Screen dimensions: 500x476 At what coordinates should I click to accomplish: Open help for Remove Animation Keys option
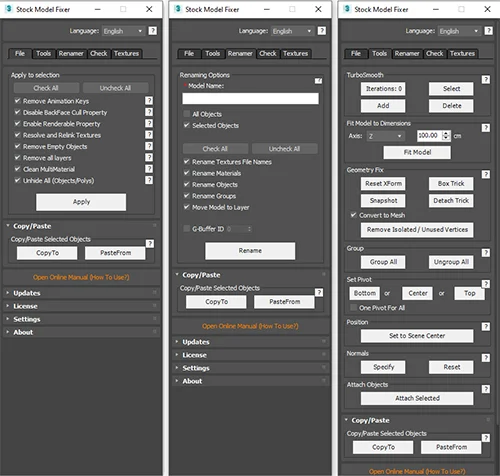pyautogui.click(x=149, y=101)
